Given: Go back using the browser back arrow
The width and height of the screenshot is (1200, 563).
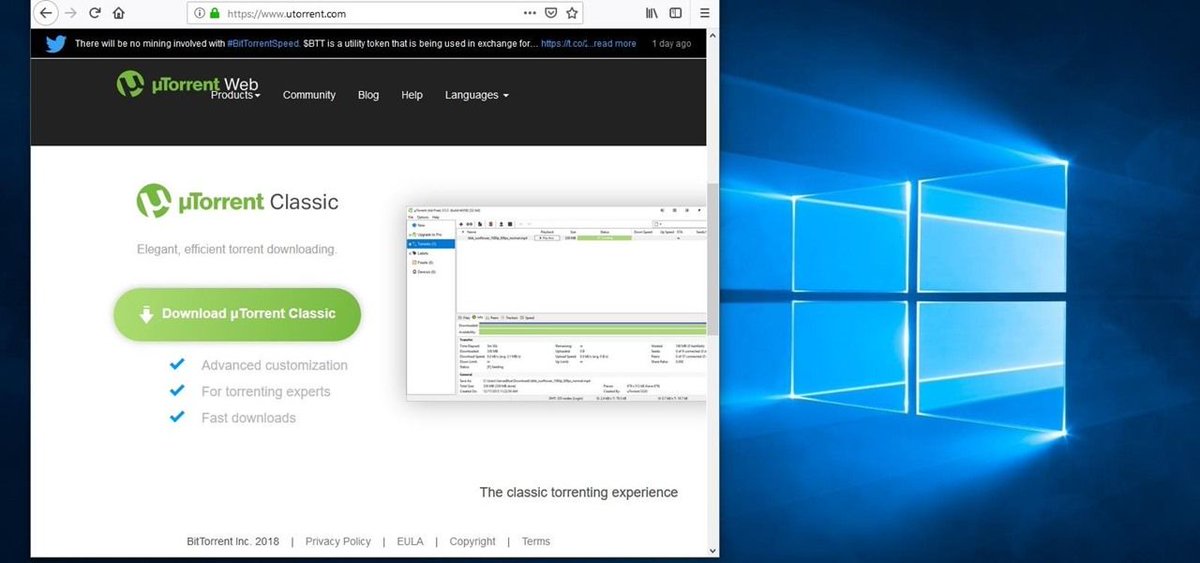Looking at the screenshot, I should point(44,14).
